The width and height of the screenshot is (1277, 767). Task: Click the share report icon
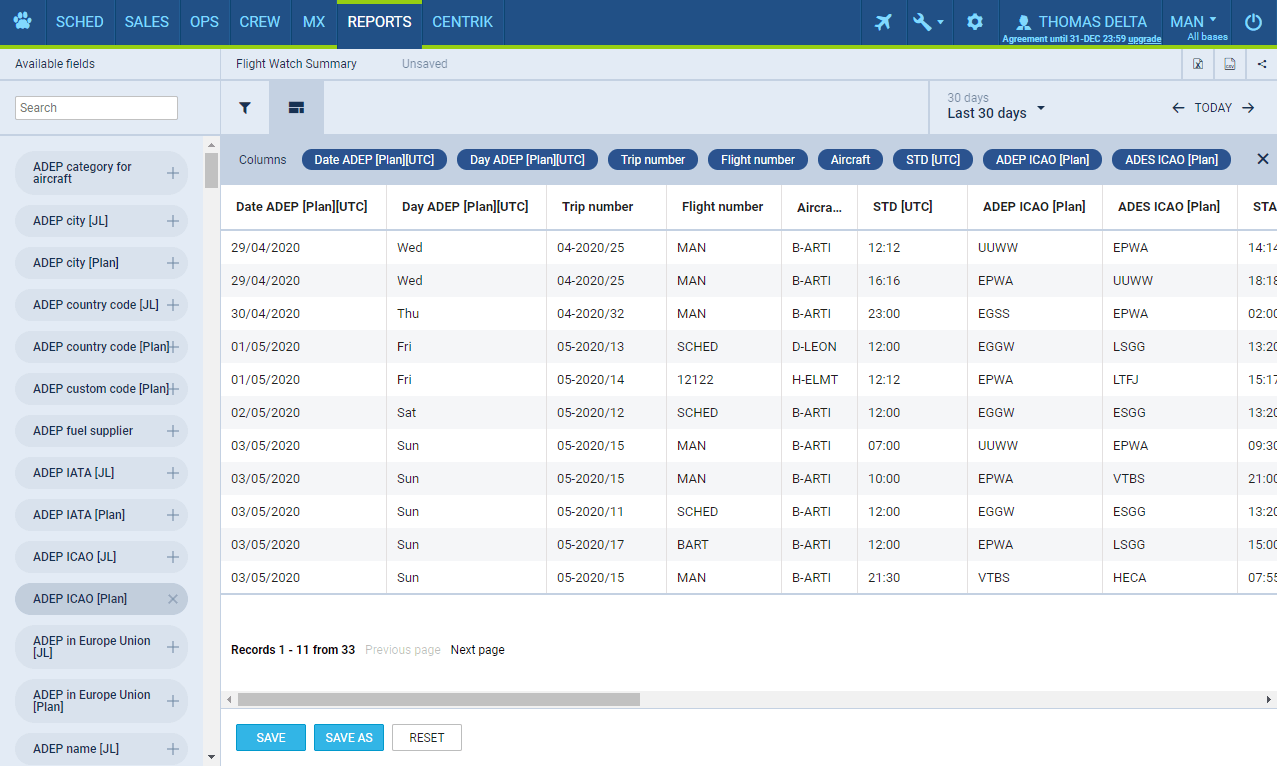coord(1262,64)
